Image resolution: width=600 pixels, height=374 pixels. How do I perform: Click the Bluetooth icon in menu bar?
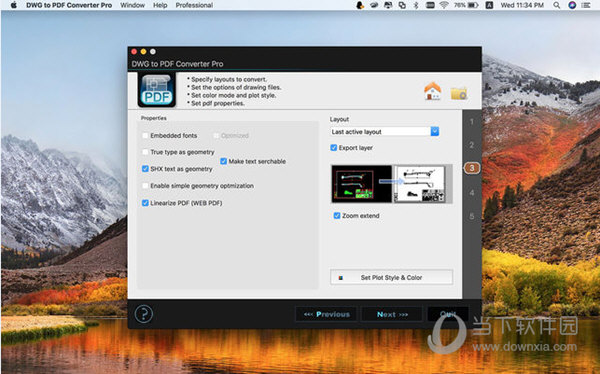pyautogui.click(x=416, y=5)
